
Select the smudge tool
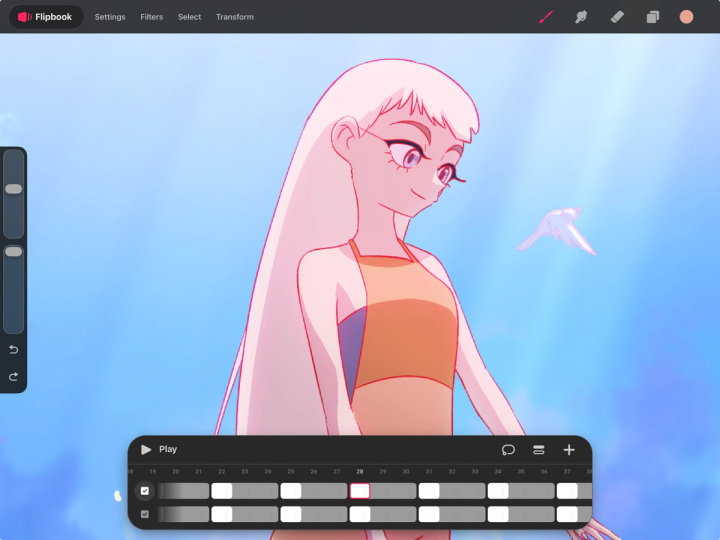click(581, 17)
